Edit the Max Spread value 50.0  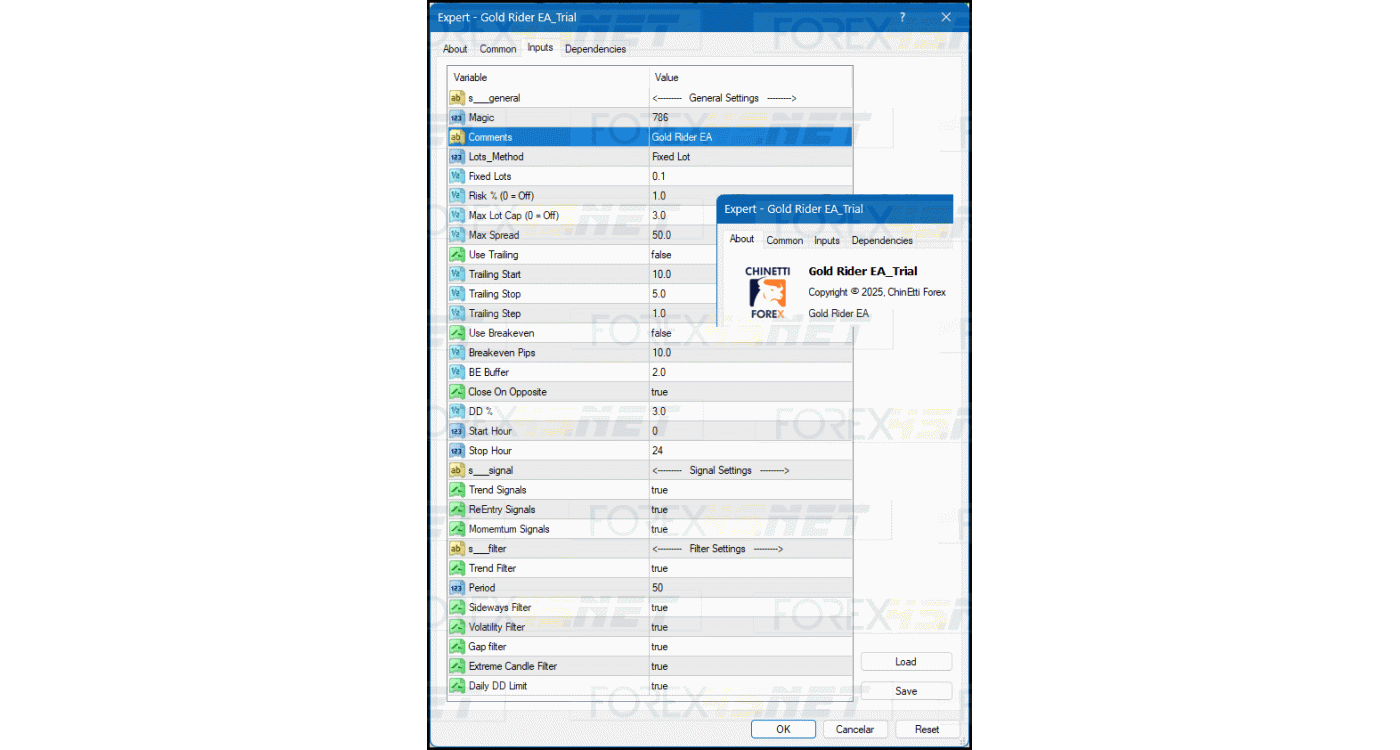[x=680, y=235]
